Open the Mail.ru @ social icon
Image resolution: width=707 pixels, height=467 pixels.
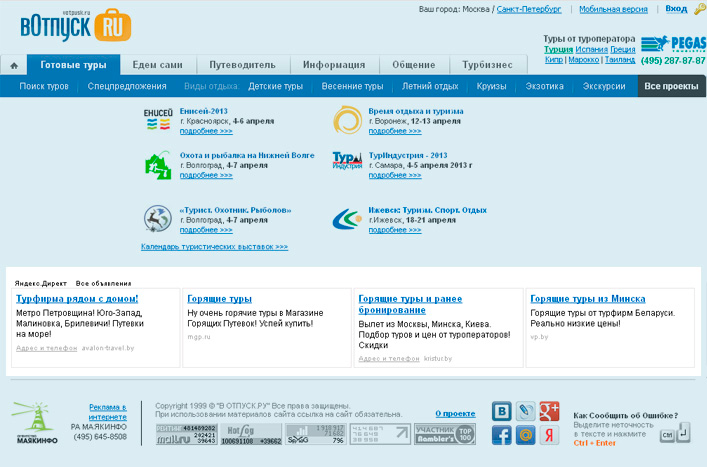(525, 435)
